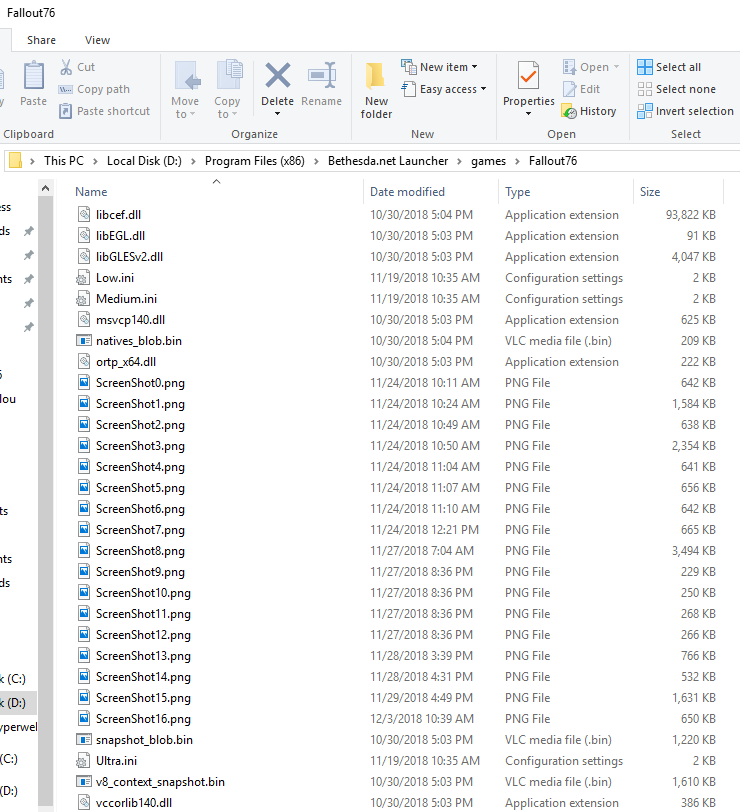Click the Select all icon
Screen dimensions: 740x812
pos(645,67)
